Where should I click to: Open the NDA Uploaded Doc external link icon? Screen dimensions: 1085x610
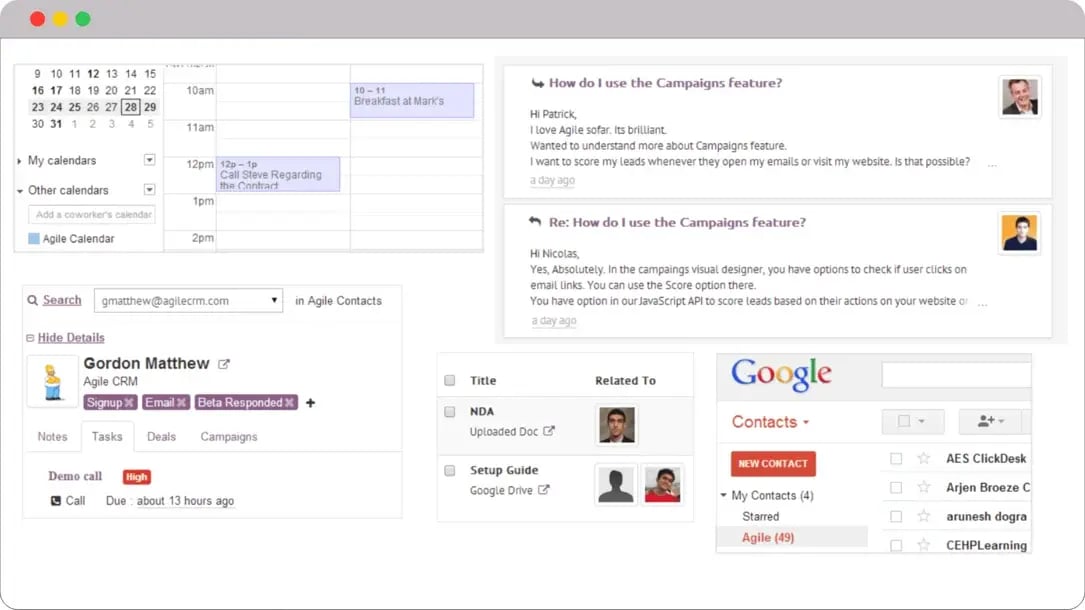tap(549, 431)
